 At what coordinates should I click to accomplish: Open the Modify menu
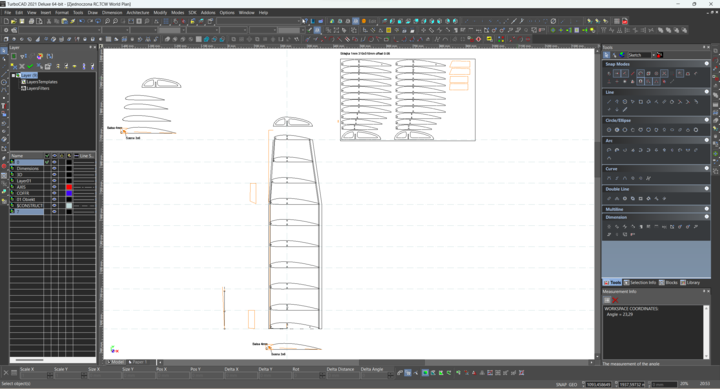[x=160, y=12]
